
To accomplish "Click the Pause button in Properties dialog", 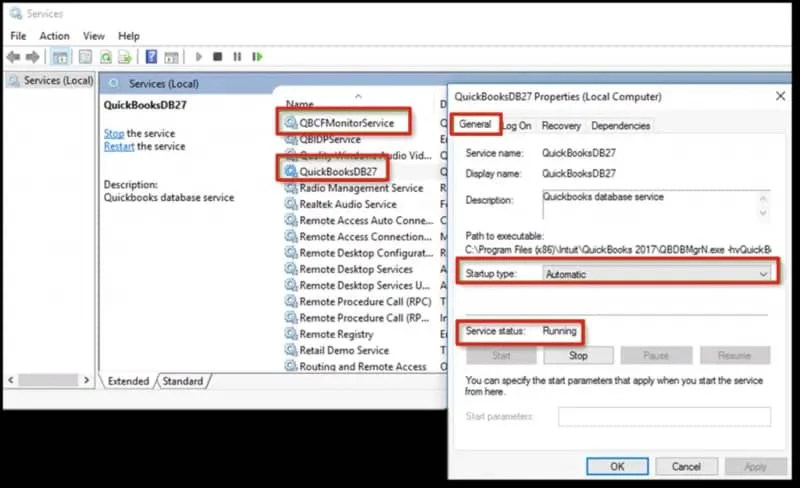I will (656, 355).
